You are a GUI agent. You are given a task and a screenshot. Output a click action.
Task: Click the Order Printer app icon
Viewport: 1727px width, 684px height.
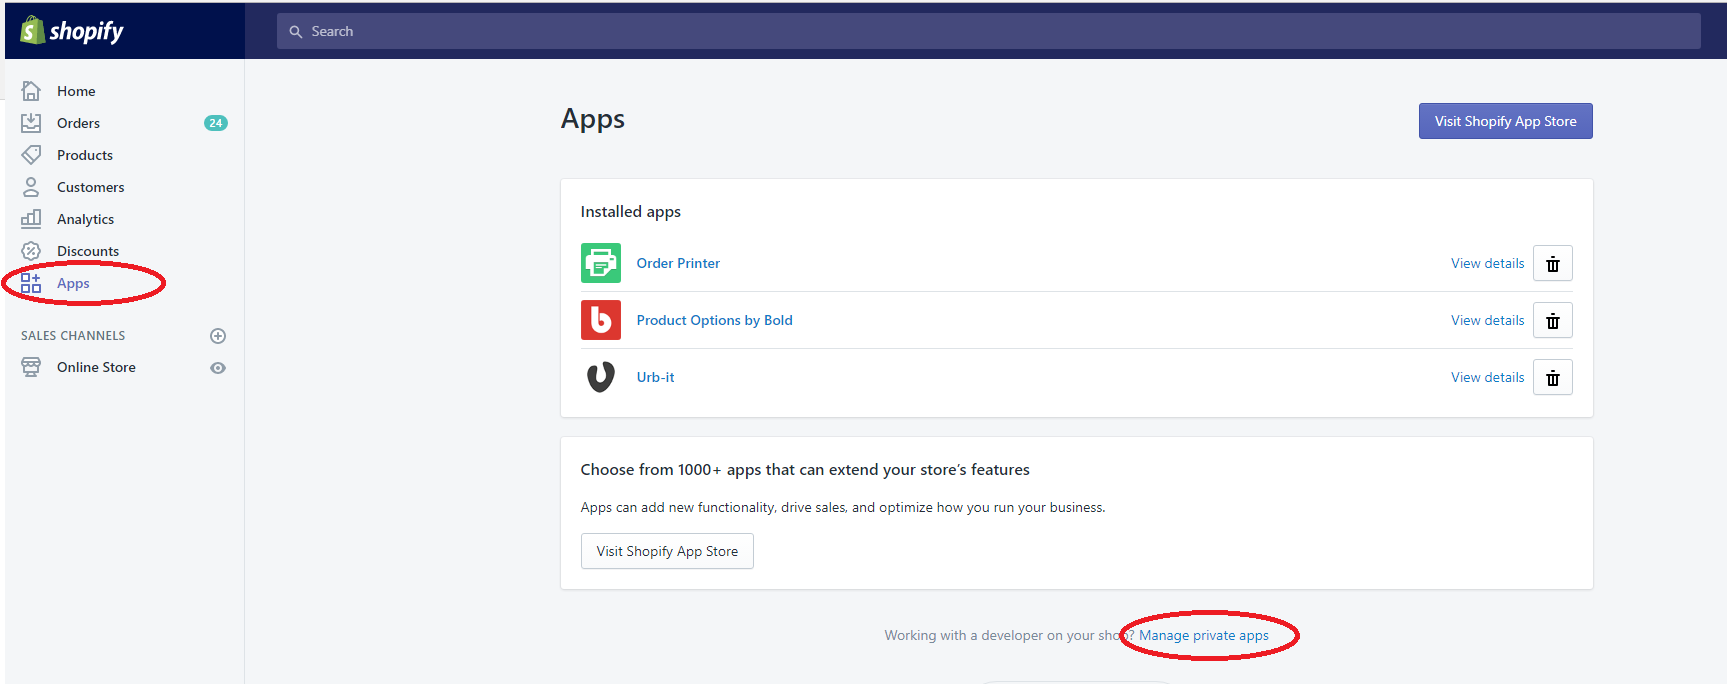601,263
